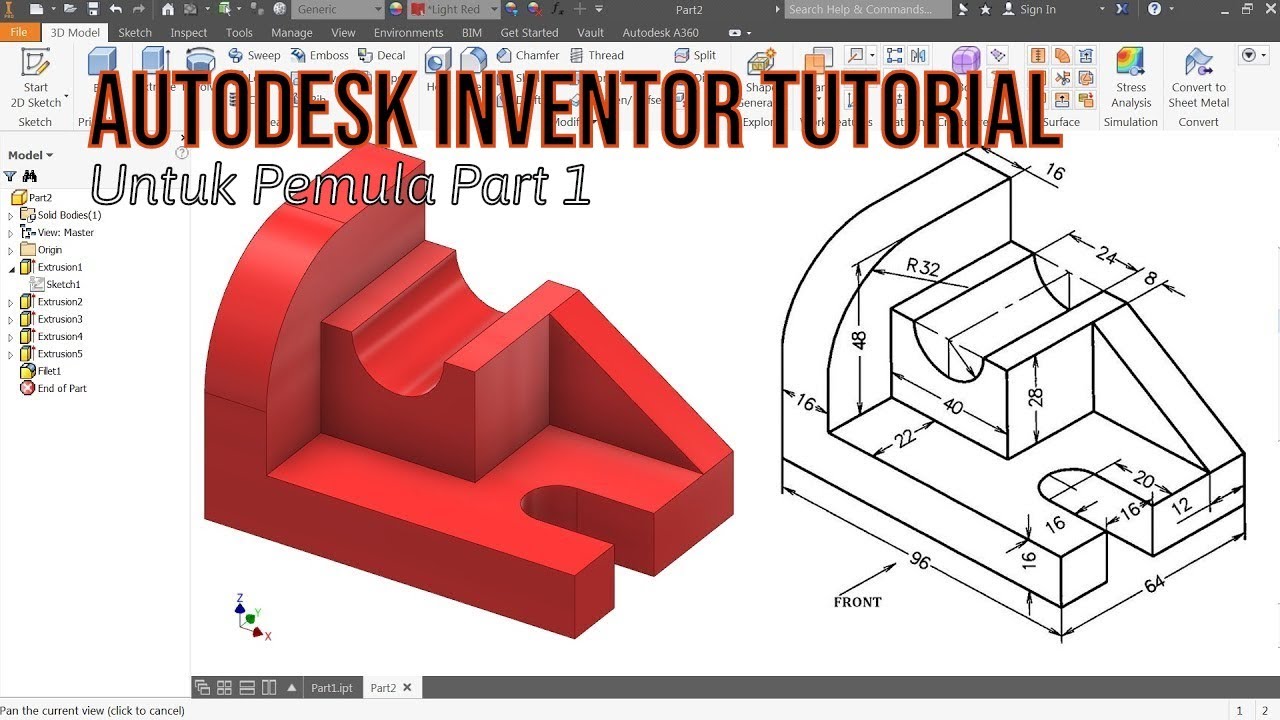The width and height of the screenshot is (1280, 720).
Task: Click the Decal tool
Action: coord(381,55)
